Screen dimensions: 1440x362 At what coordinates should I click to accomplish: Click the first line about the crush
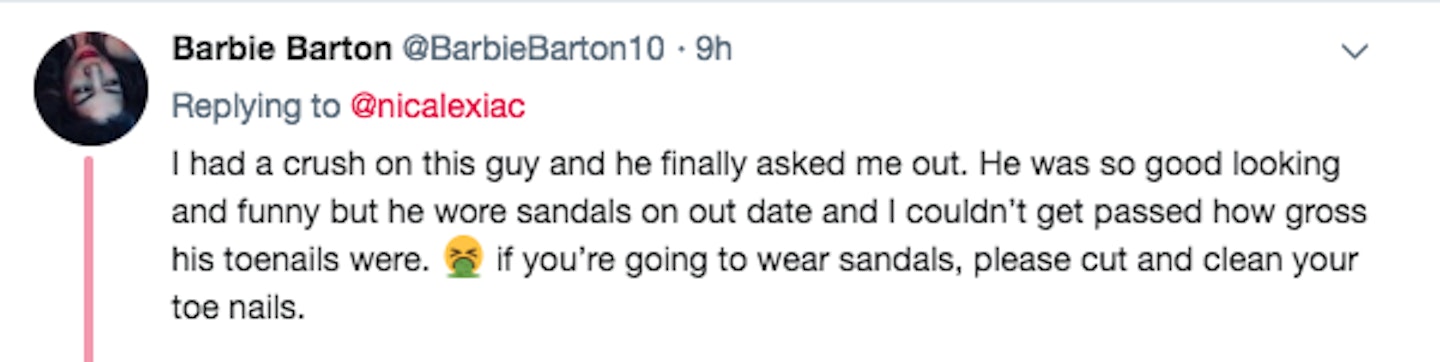pos(755,165)
